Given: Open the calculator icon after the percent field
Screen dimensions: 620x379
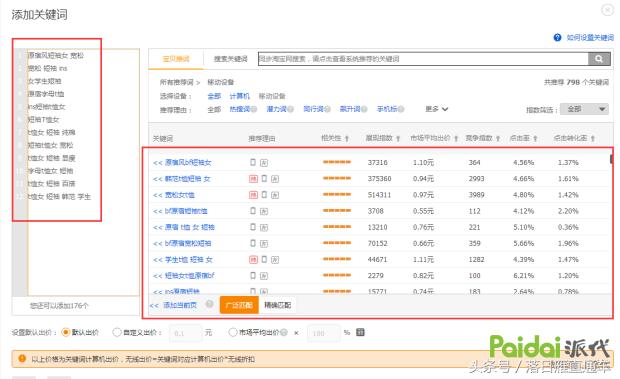Looking at the screenshot, I should [360, 332].
